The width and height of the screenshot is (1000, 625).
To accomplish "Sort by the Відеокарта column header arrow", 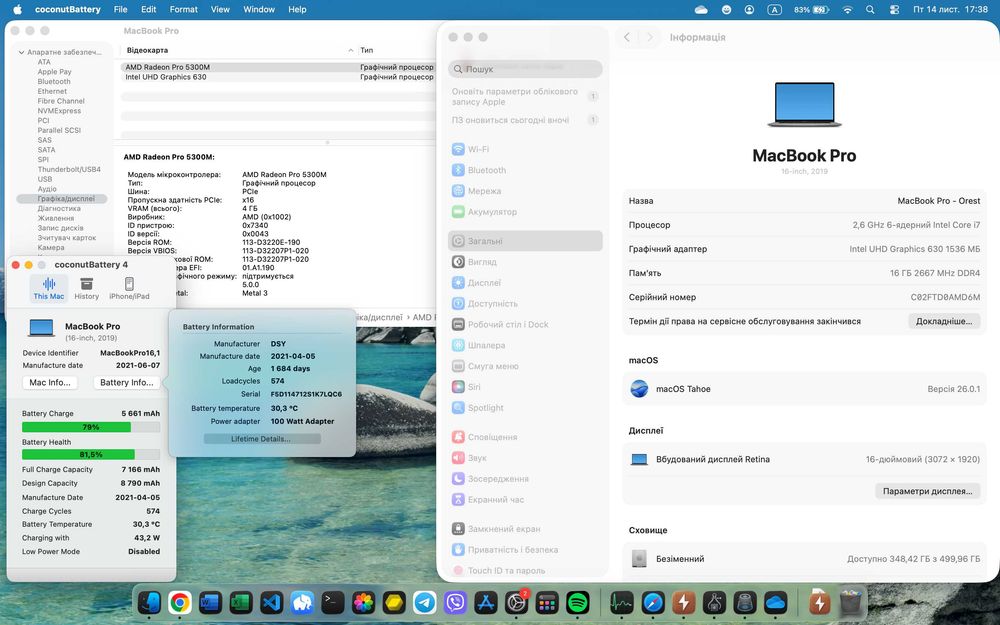I will coord(350,50).
